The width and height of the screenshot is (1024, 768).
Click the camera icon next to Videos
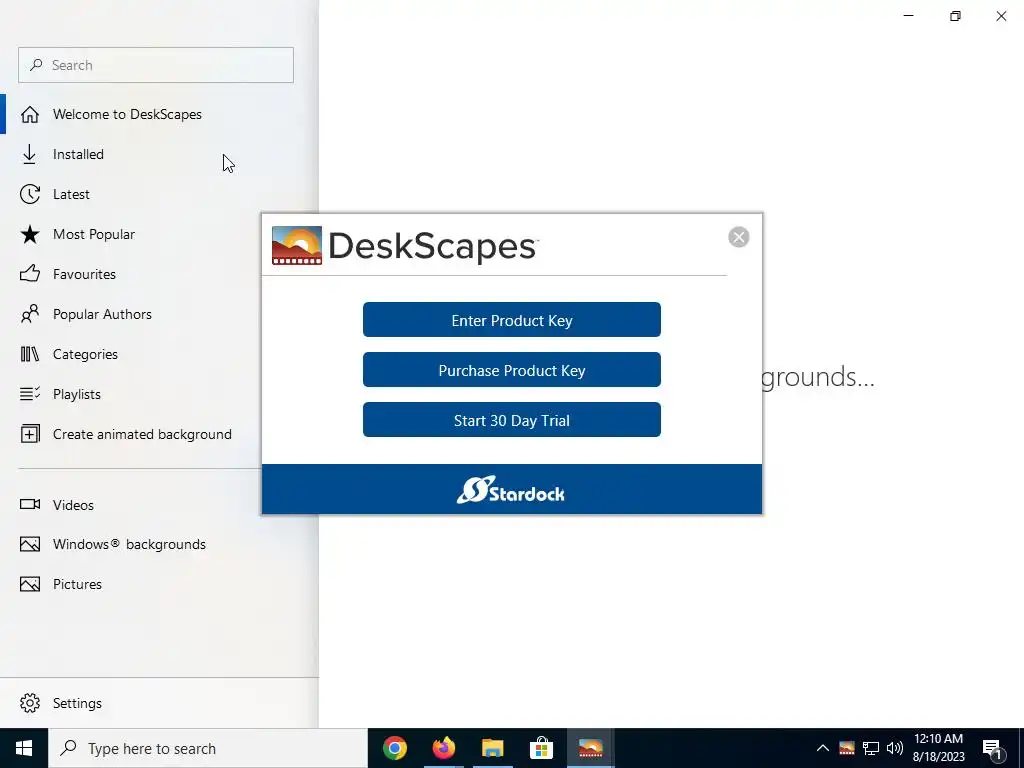tap(29, 504)
